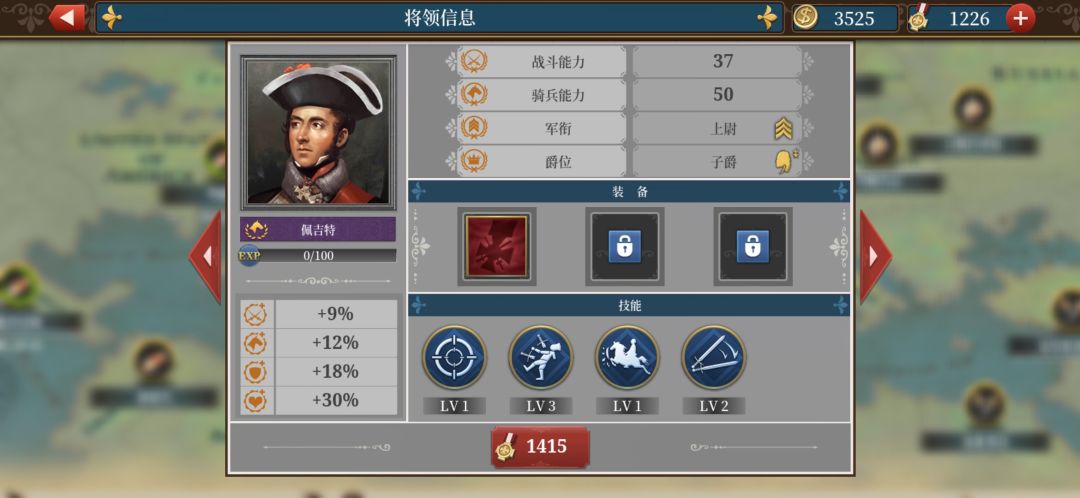The width and height of the screenshot is (1080, 498).
Task: Show previous general with left red arrow
Action: pyautogui.click(x=206, y=256)
